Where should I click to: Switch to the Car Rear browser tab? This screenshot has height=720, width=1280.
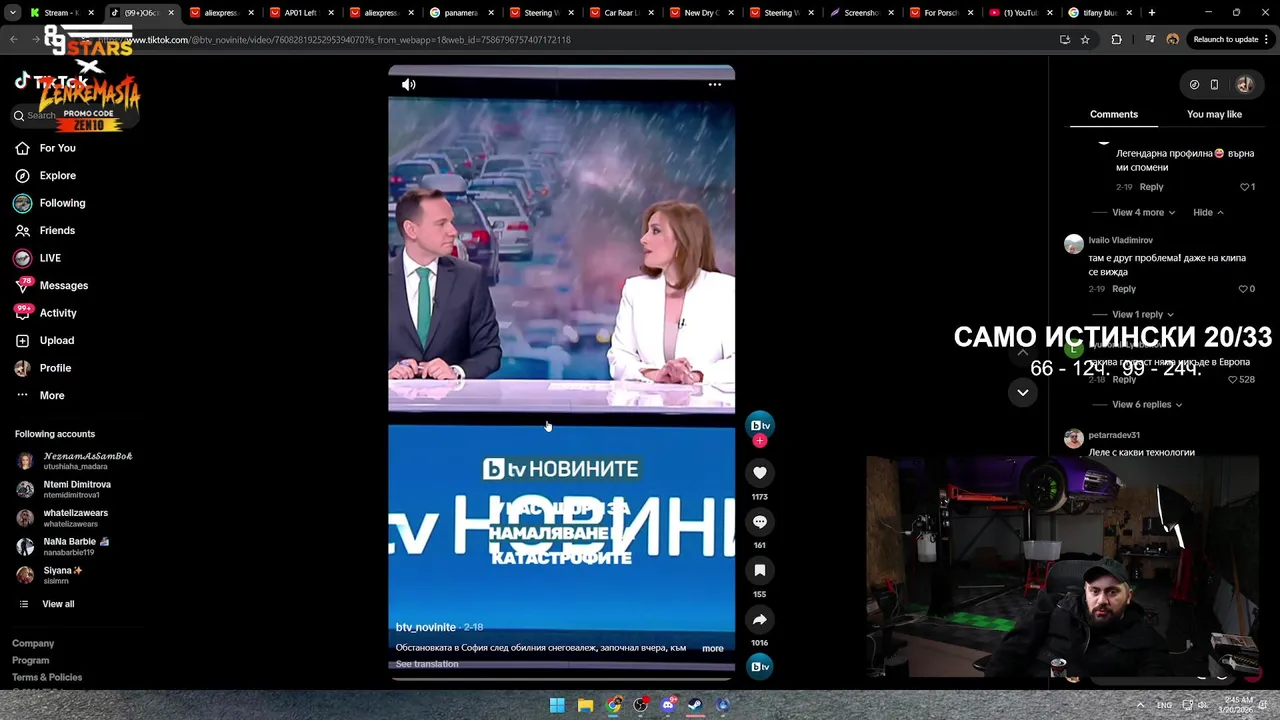pyautogui.click(x=620, y=13)
